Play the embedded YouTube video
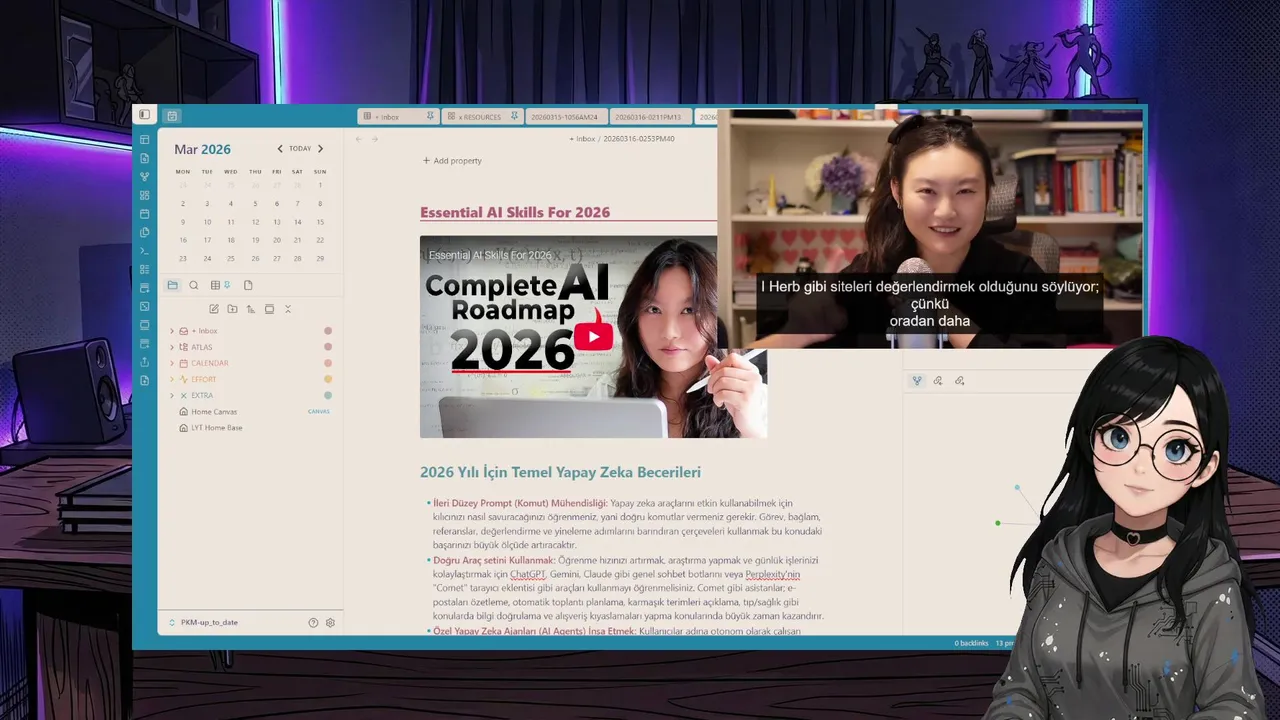 [593, 336]
